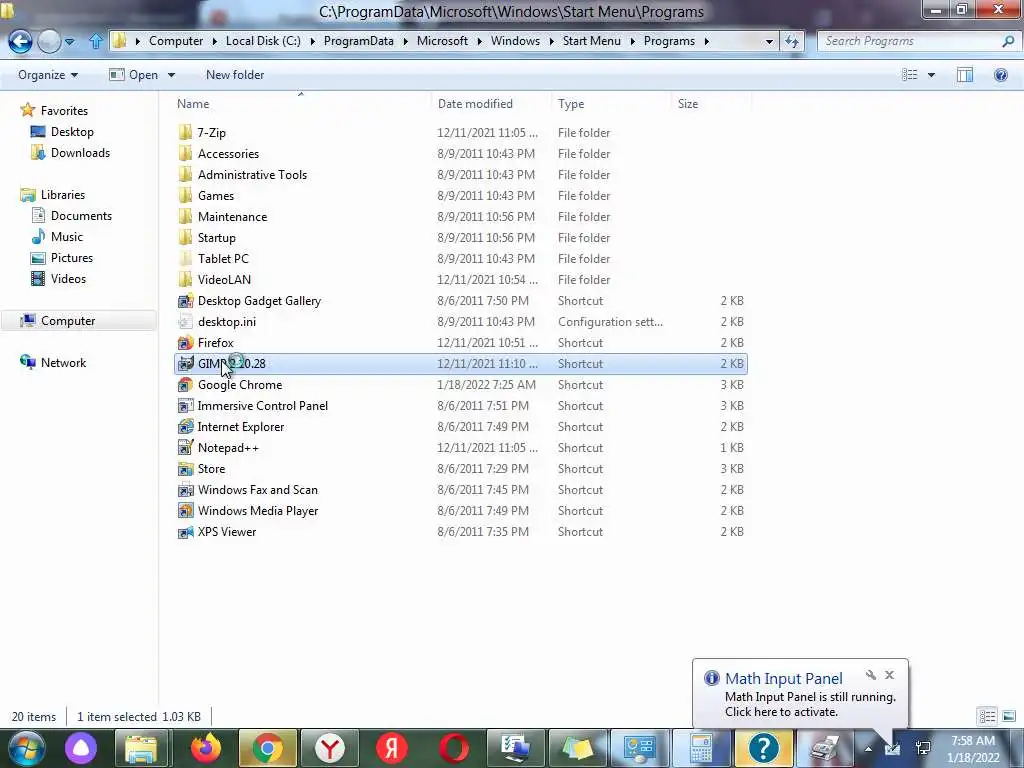Select the Administrative Tools folder
The height and width of the screenshot is (768, 1024).
(252, 174)
